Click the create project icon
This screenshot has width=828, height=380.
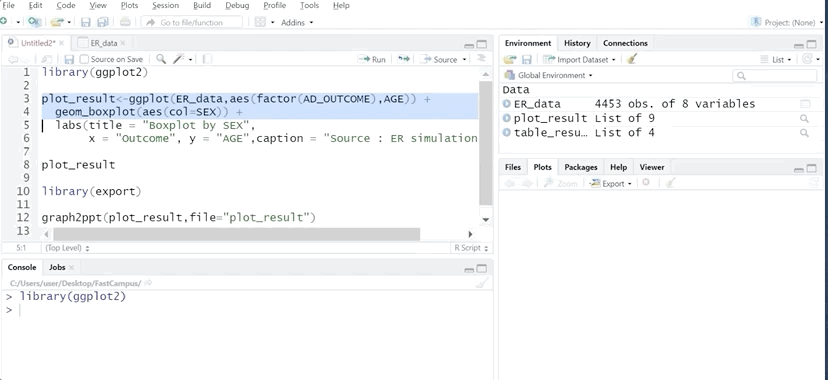click(34, 22)
